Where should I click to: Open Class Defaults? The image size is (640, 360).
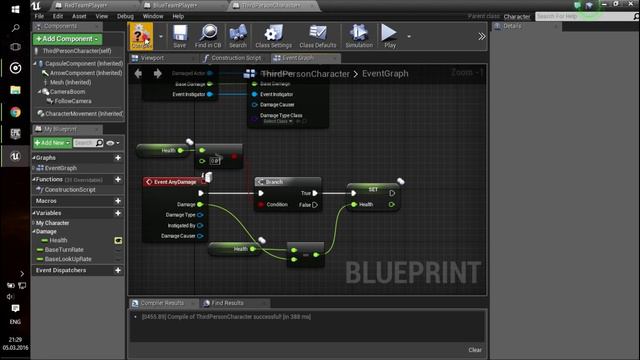point(318,36)
